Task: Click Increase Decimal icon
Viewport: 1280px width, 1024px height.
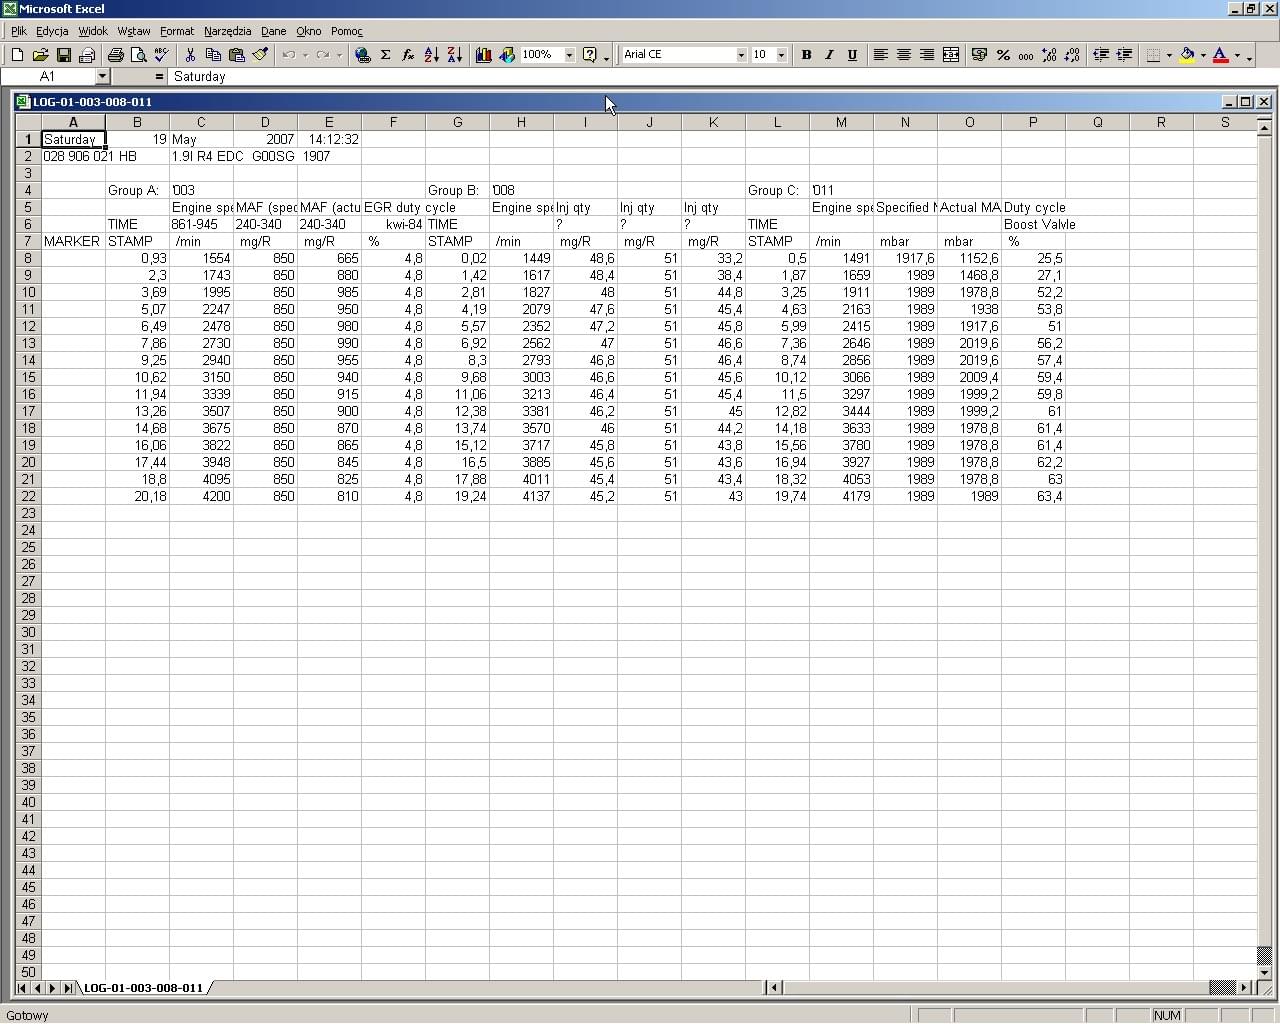Action: pyautogui.click(x=1049, y=55)
